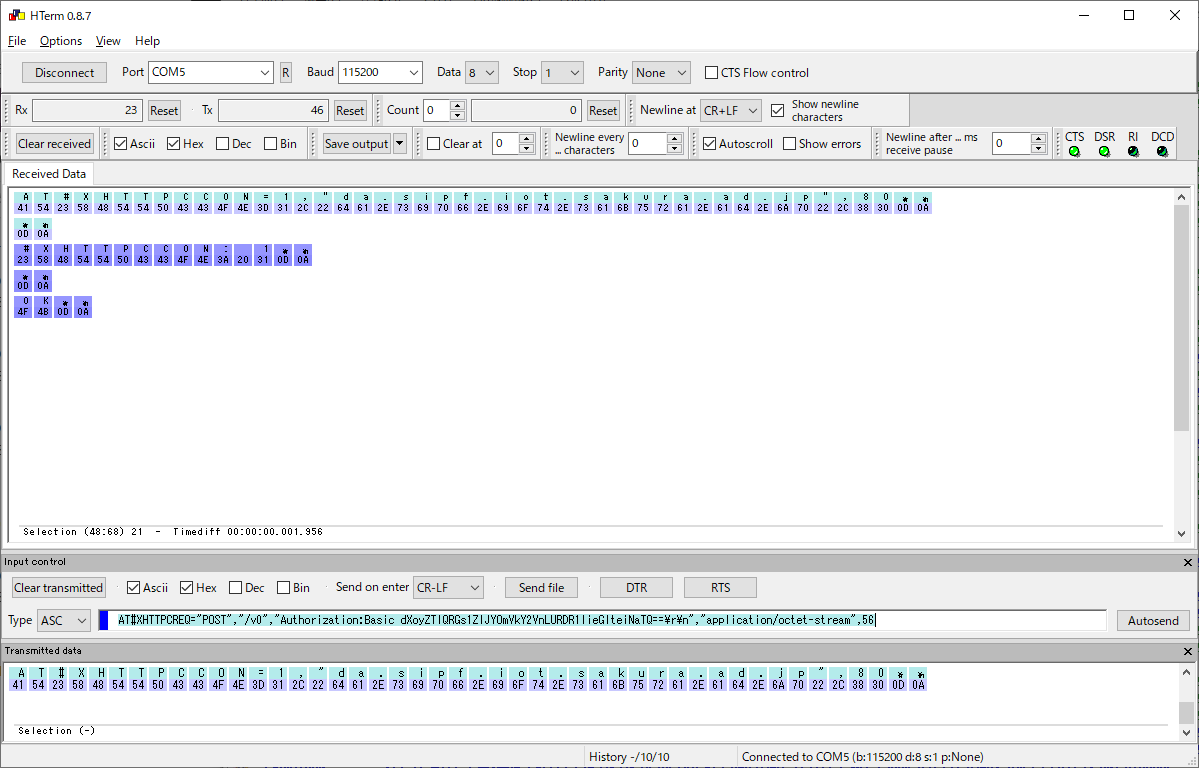1199x768 pixels.
Task: Select the Received Data tab
Action: (50, 174)
